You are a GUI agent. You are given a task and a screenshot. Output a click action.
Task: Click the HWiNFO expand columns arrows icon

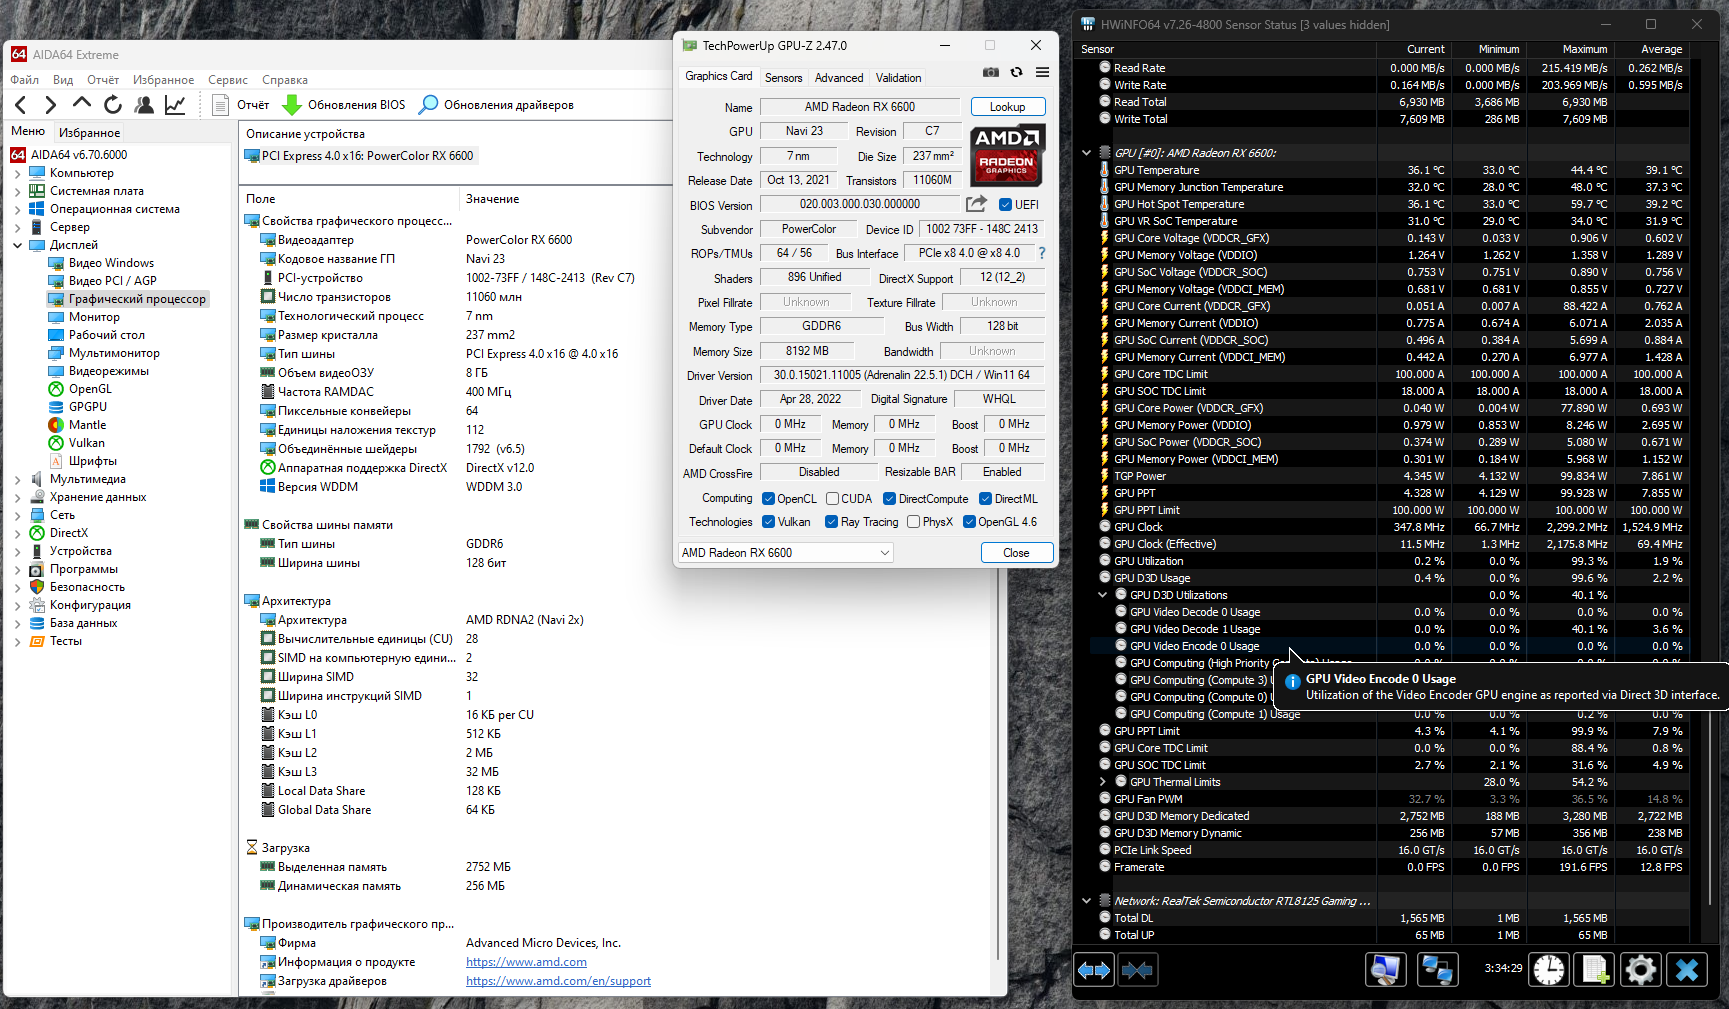[1094, 970]
